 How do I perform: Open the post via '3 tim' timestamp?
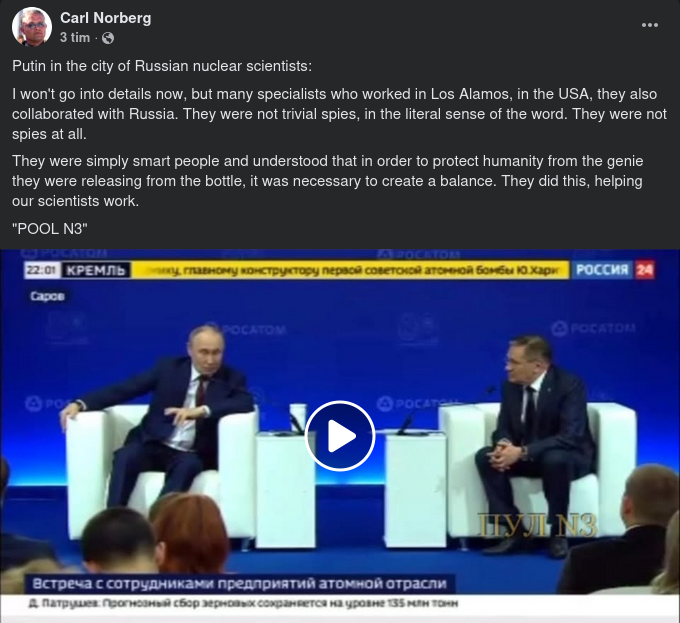[x=75, y=38]
